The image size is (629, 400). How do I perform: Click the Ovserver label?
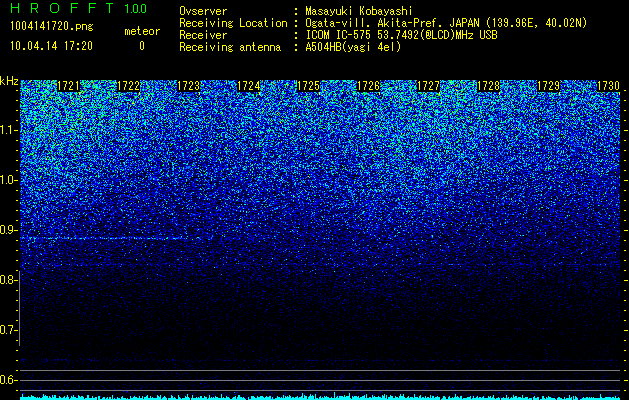(203, 11)
